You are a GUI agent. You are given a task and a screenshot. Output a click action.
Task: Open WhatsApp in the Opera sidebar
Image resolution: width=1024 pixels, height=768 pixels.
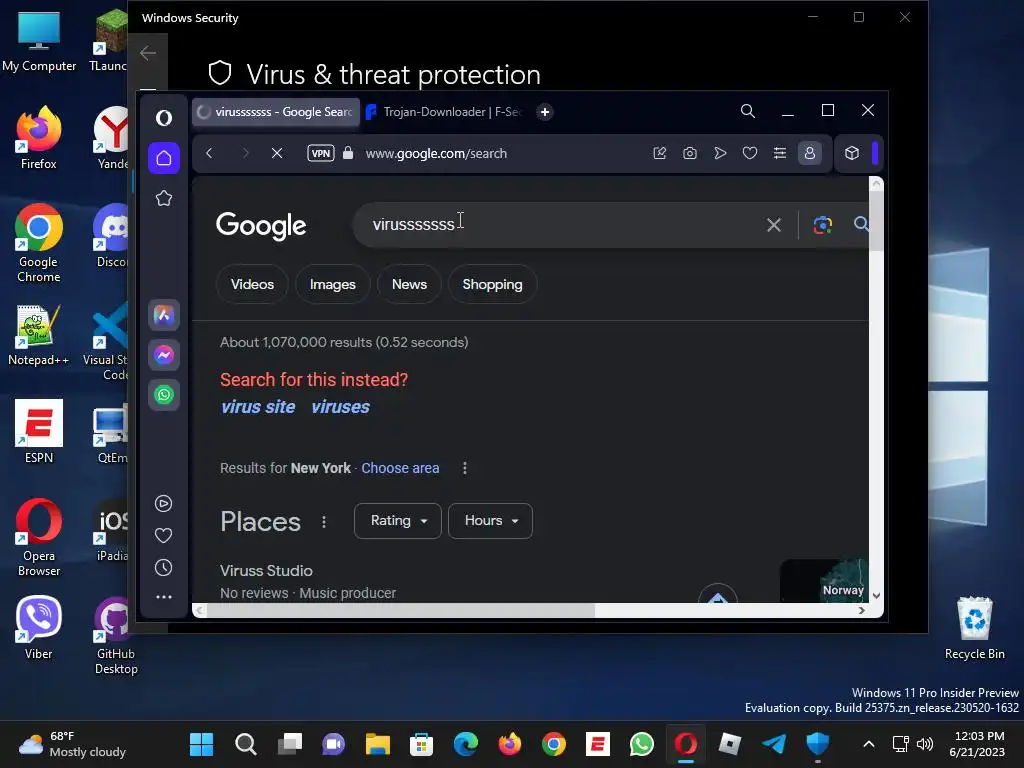tap(164, 394)
